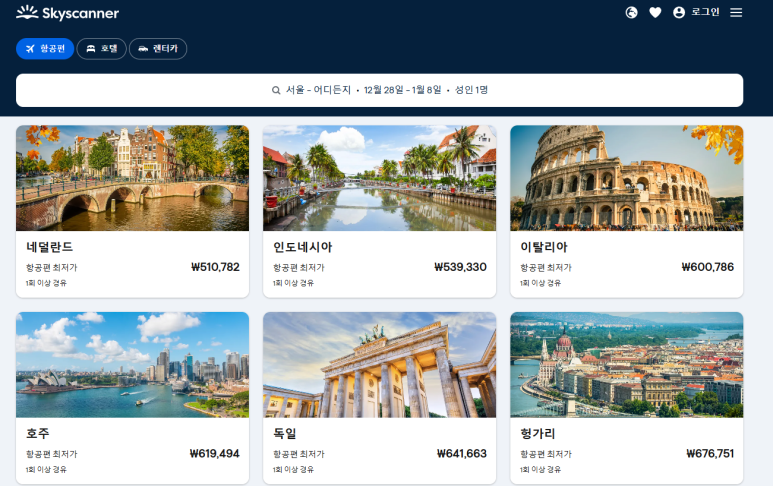Select the ₩641,663 price
The height and width of the screenshot is (486, 773).
click(462, 453)
